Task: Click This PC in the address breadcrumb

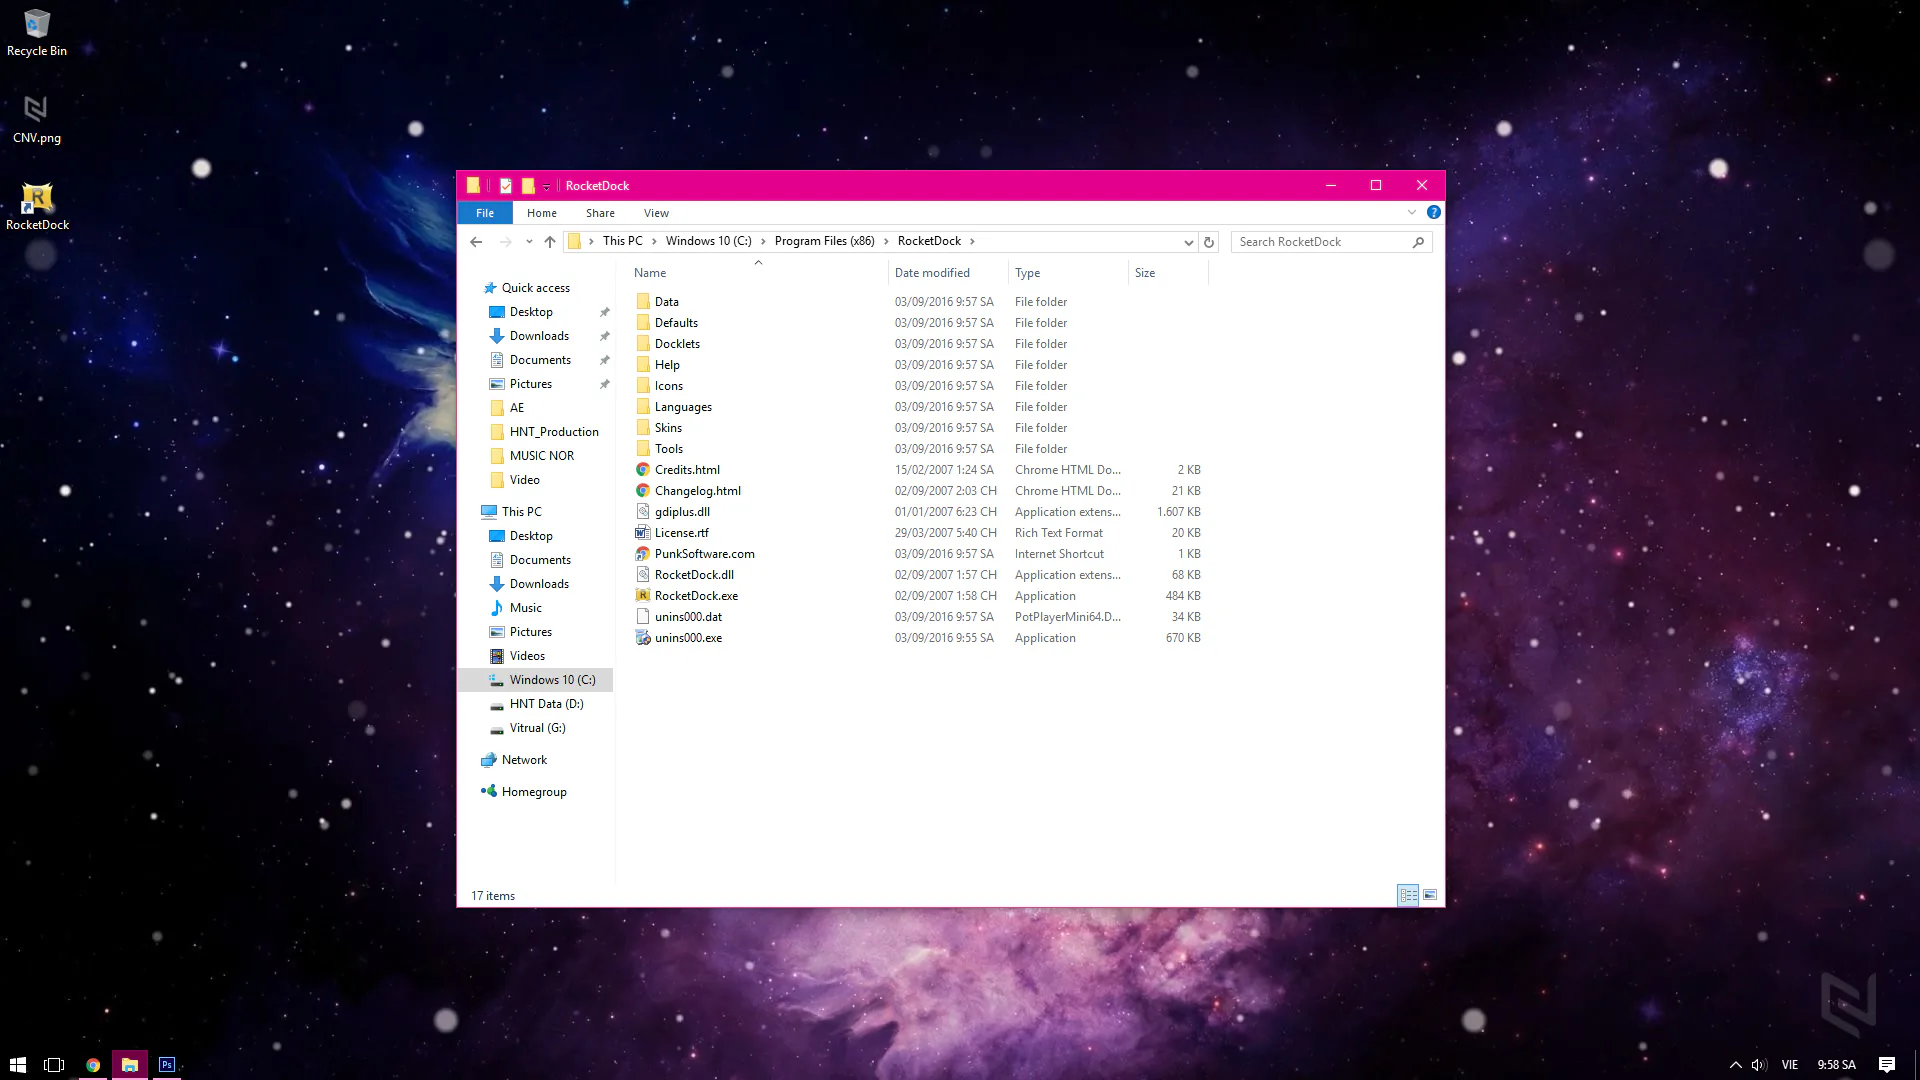Action: 622,241
